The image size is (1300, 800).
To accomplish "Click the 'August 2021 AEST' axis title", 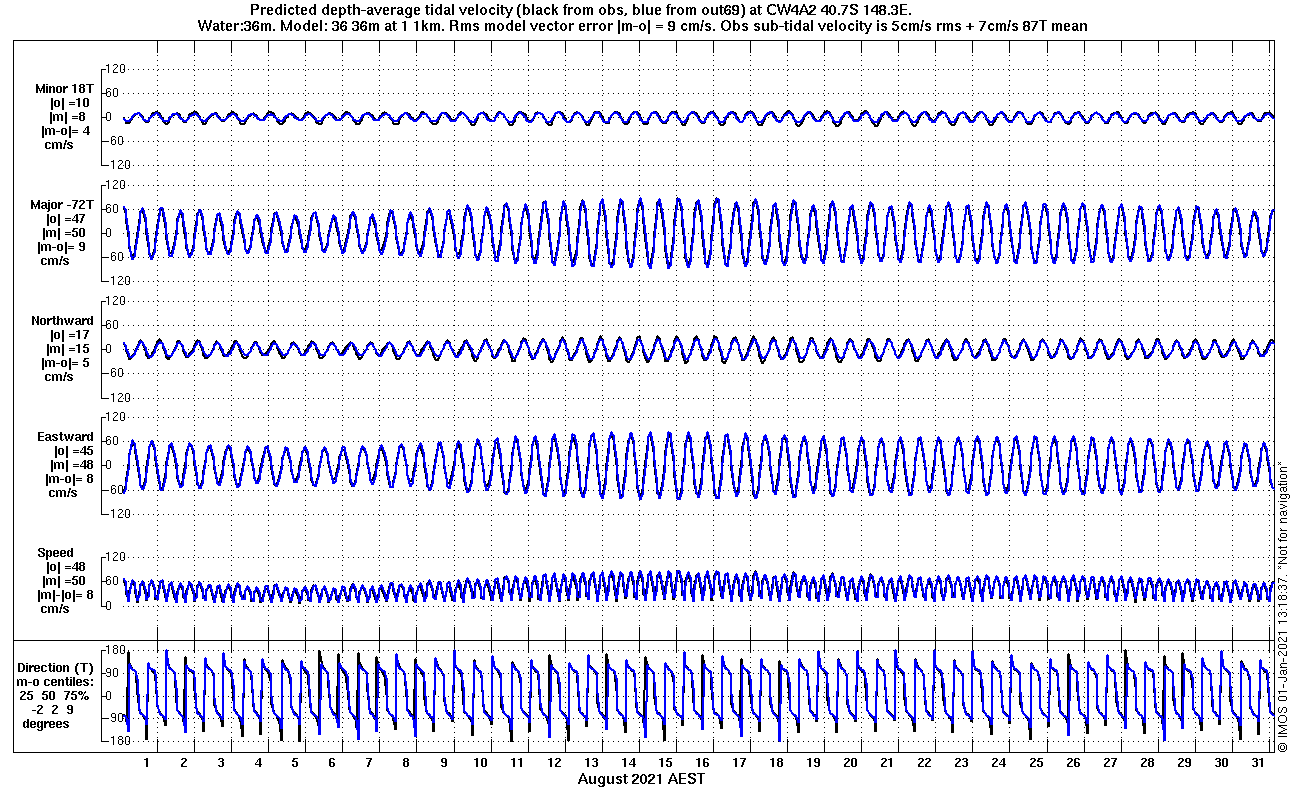I will point(641,778).
